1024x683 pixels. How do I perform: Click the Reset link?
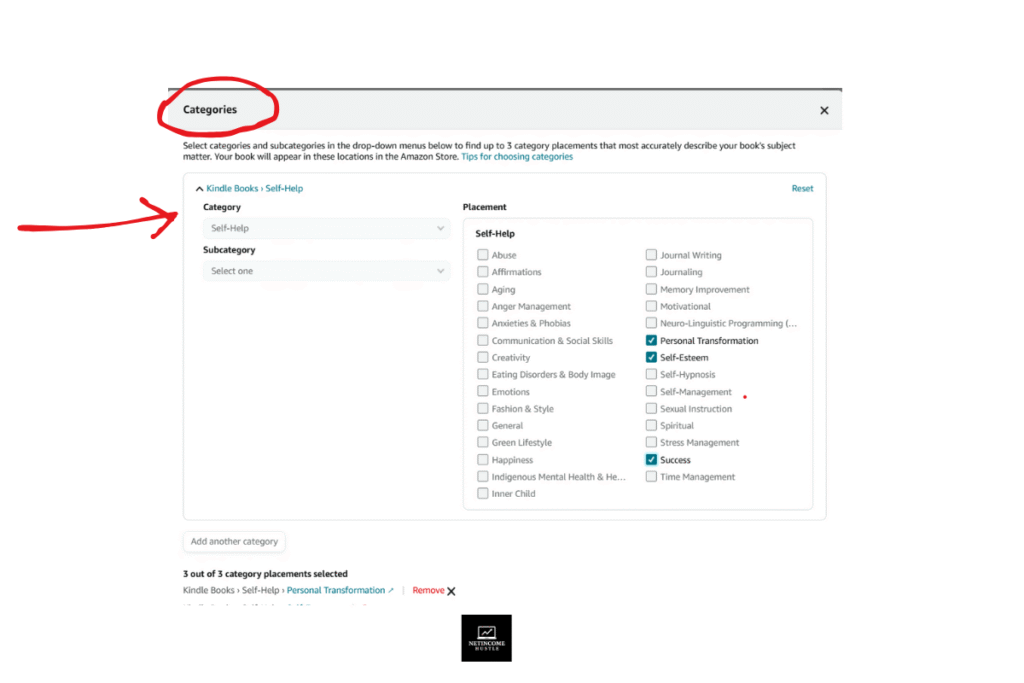point(802,188)
